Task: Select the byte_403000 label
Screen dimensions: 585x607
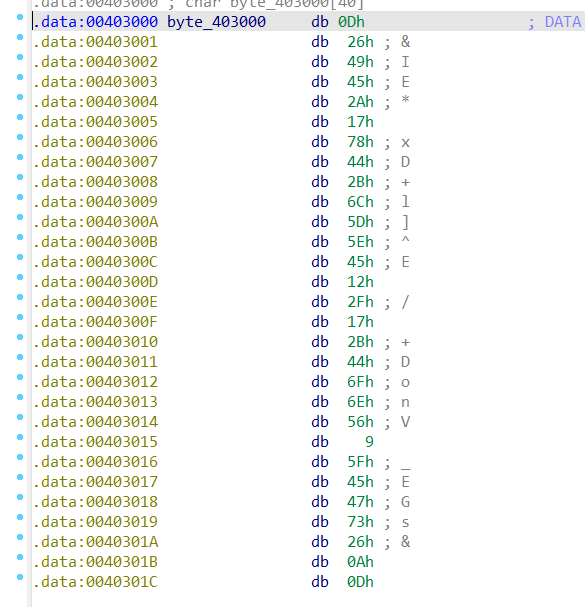Action: [x=216, y=22]
